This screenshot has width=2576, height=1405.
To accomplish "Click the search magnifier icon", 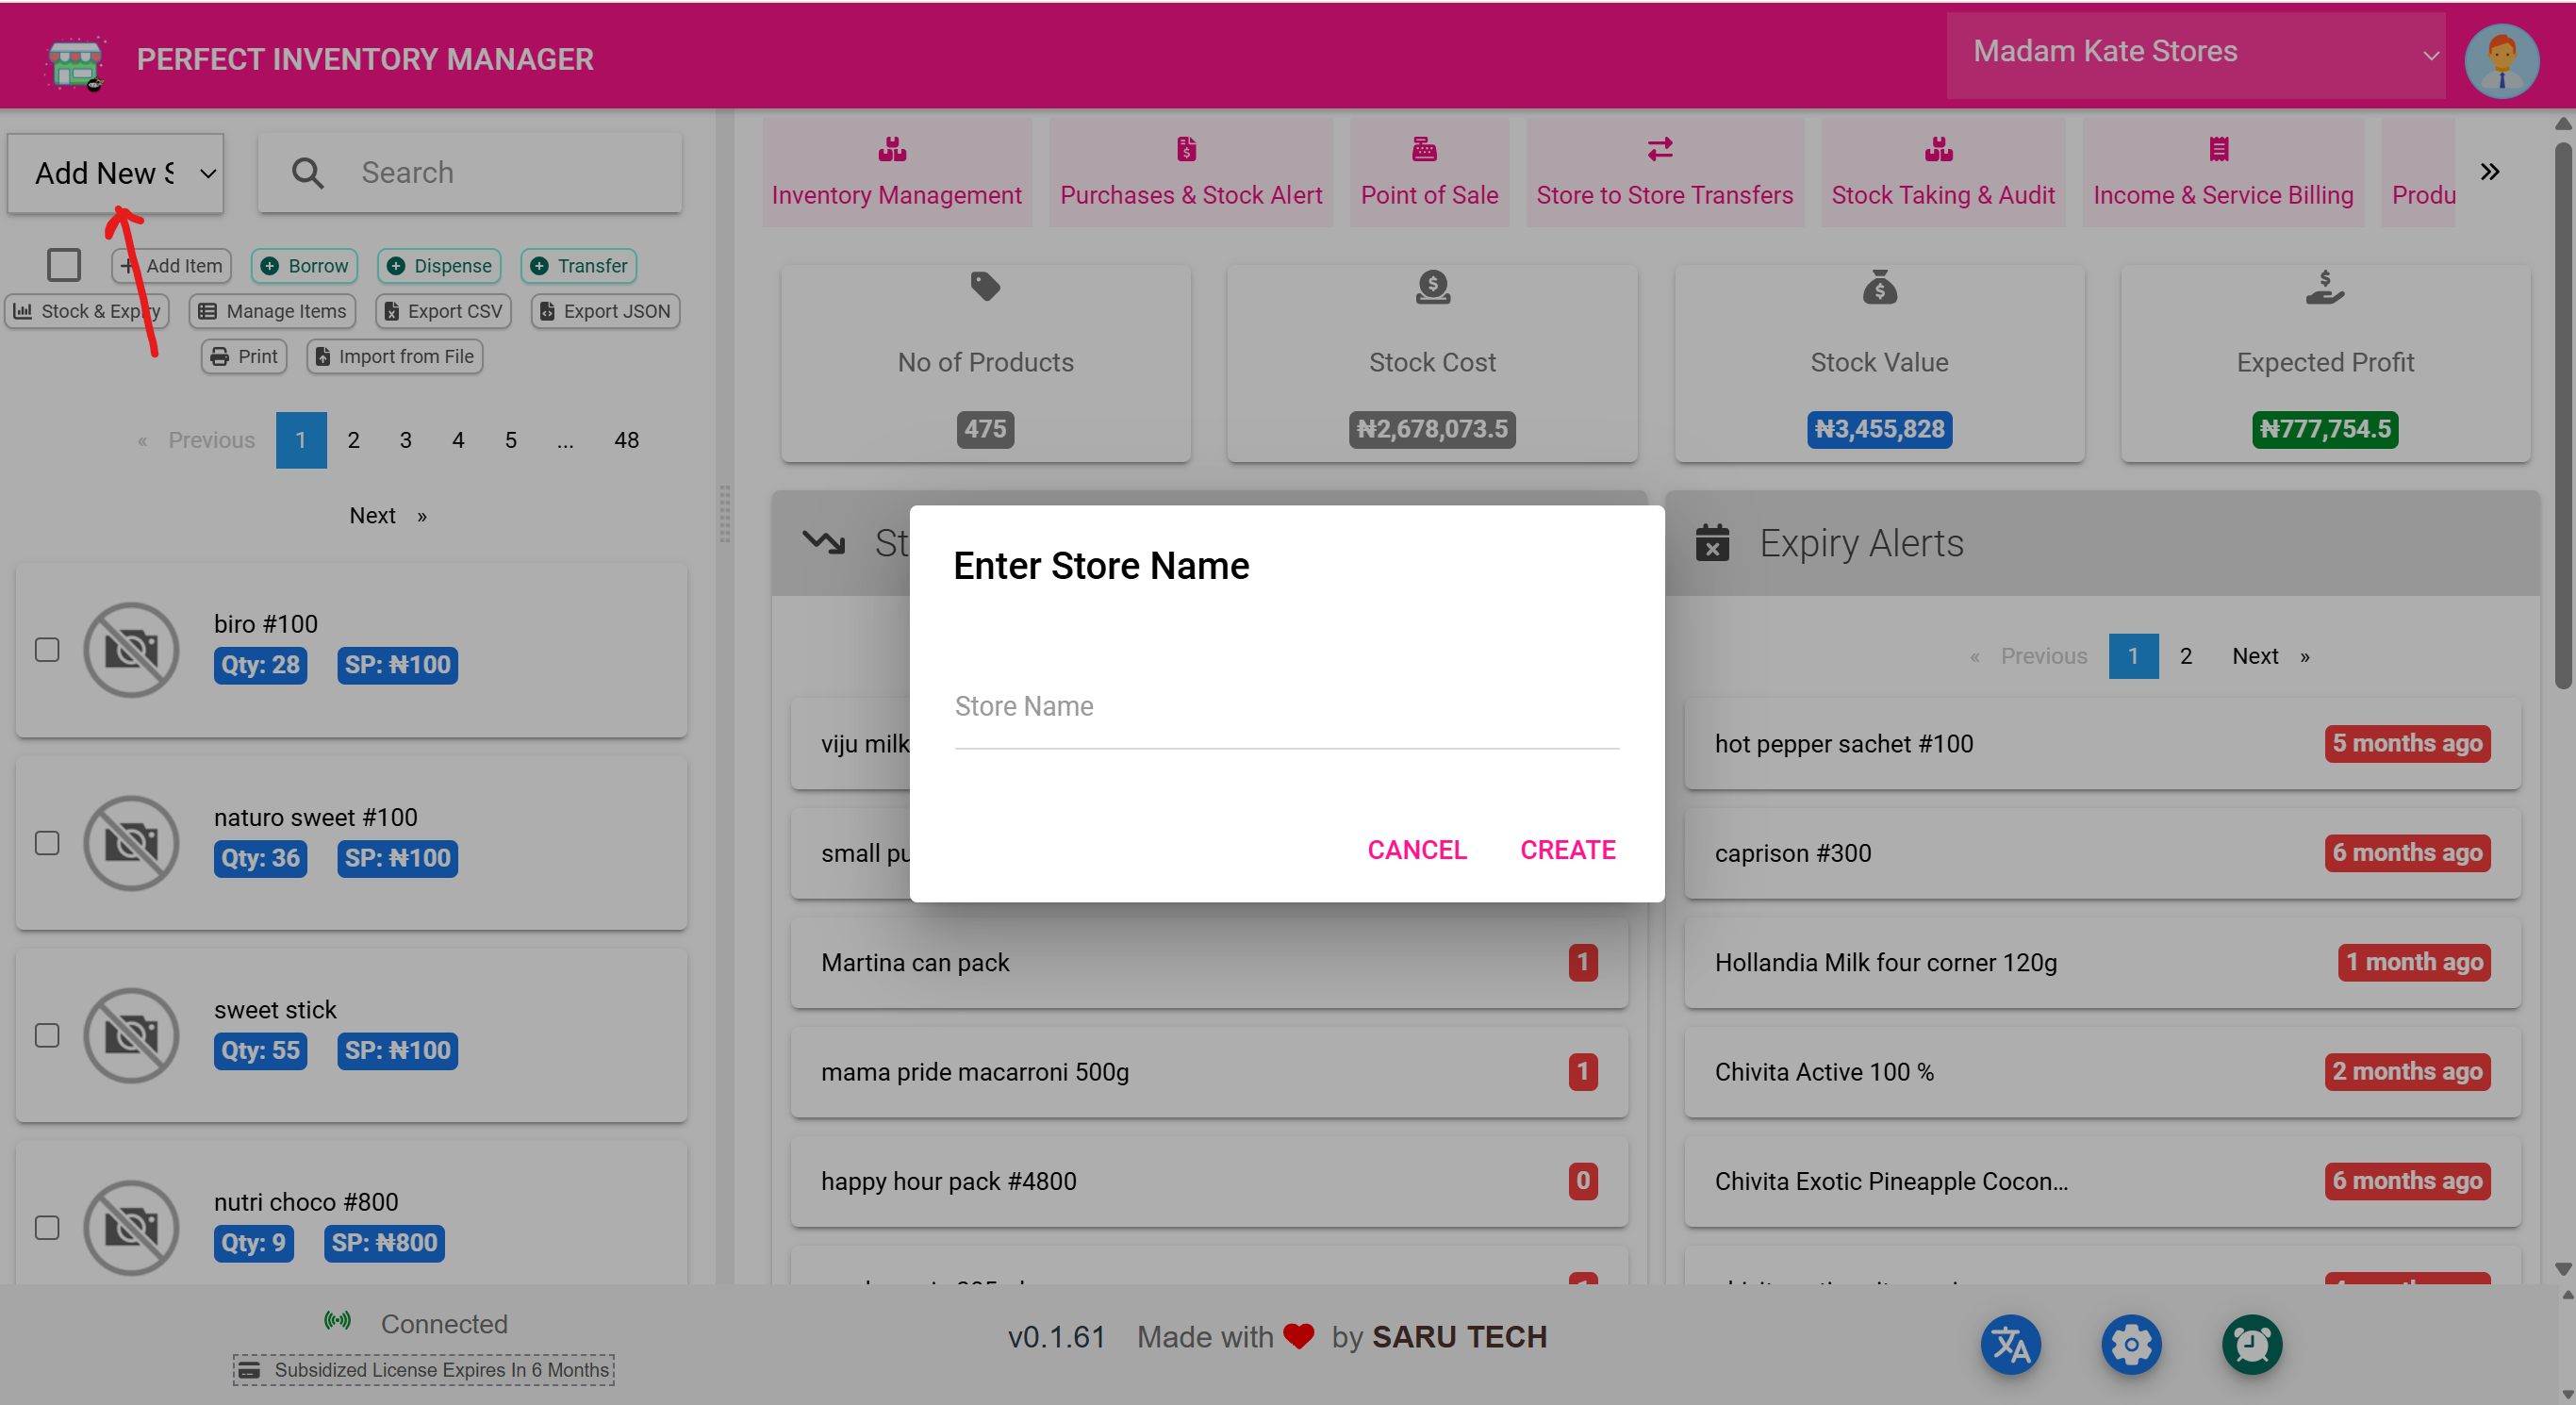I will click(307, 173).
